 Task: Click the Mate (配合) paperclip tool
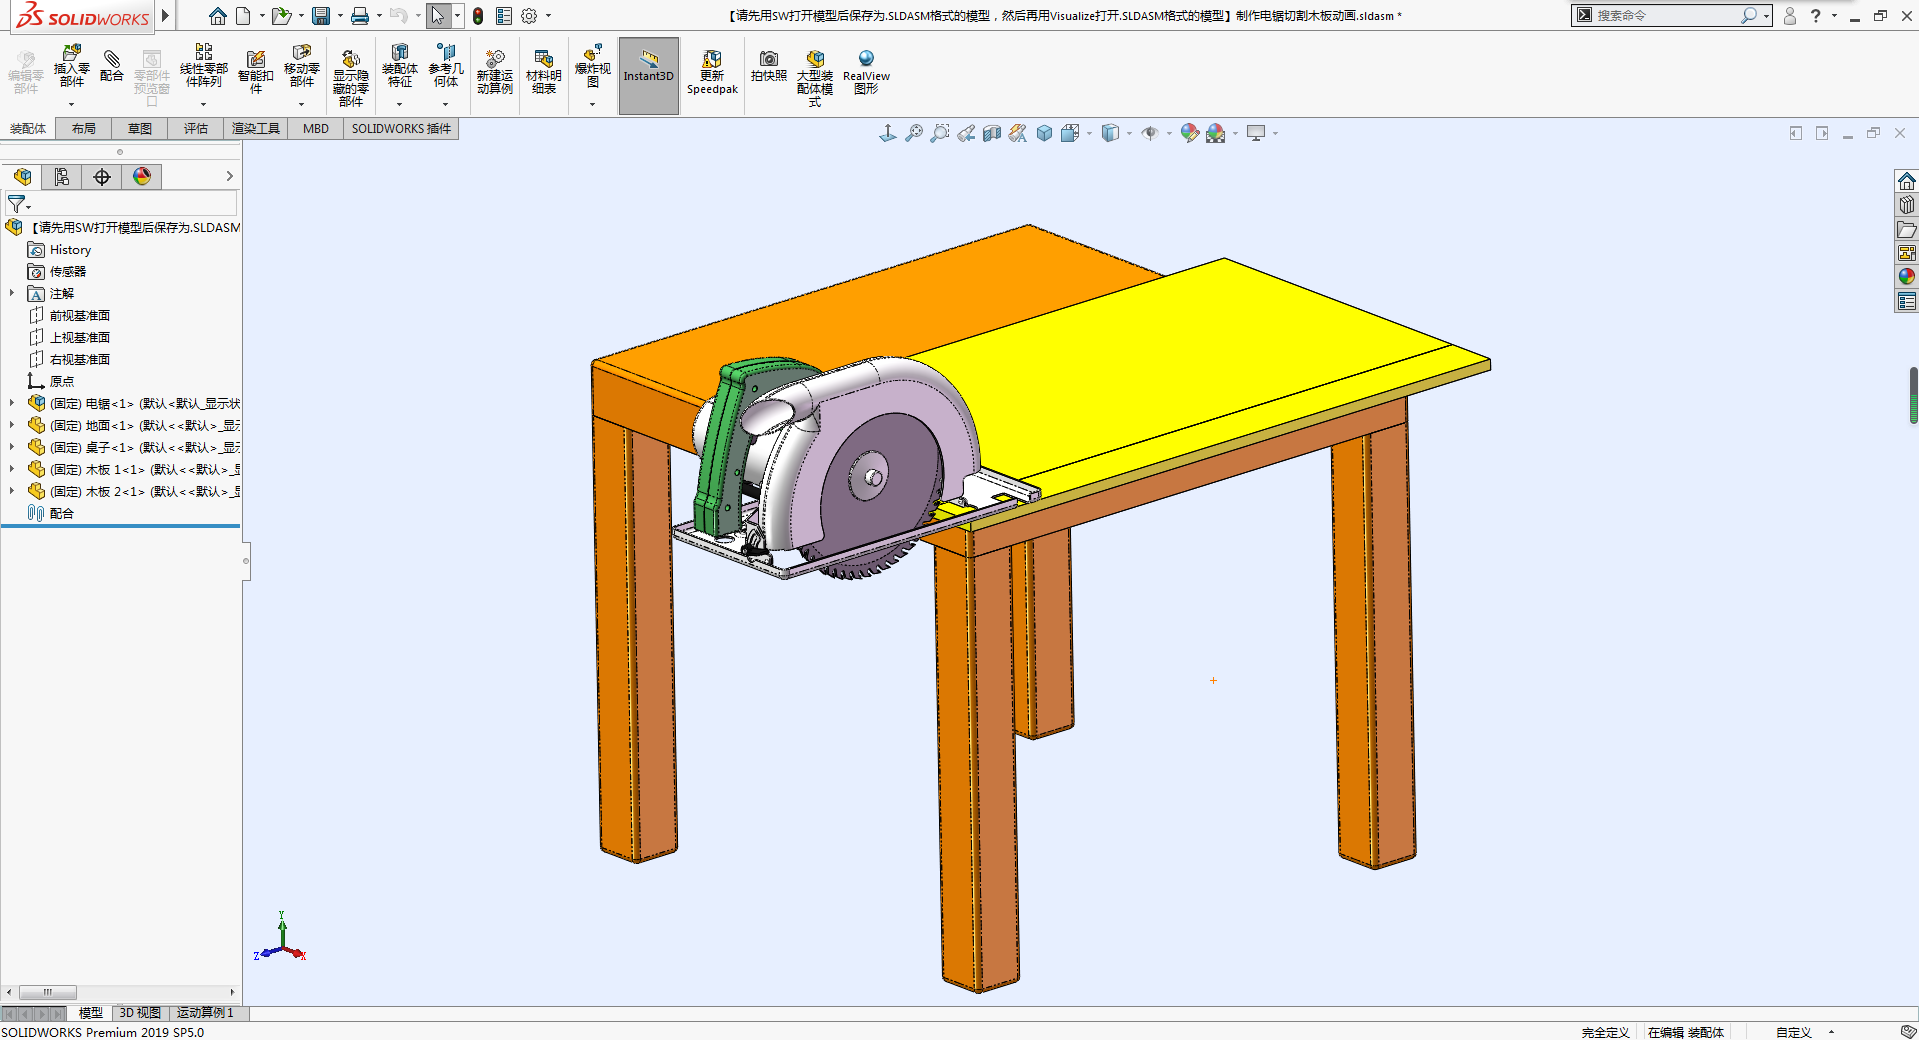112,65
